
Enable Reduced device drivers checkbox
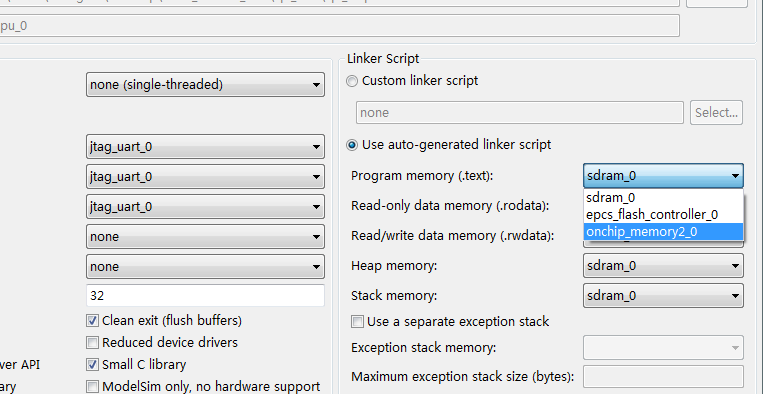pos(92,342)
